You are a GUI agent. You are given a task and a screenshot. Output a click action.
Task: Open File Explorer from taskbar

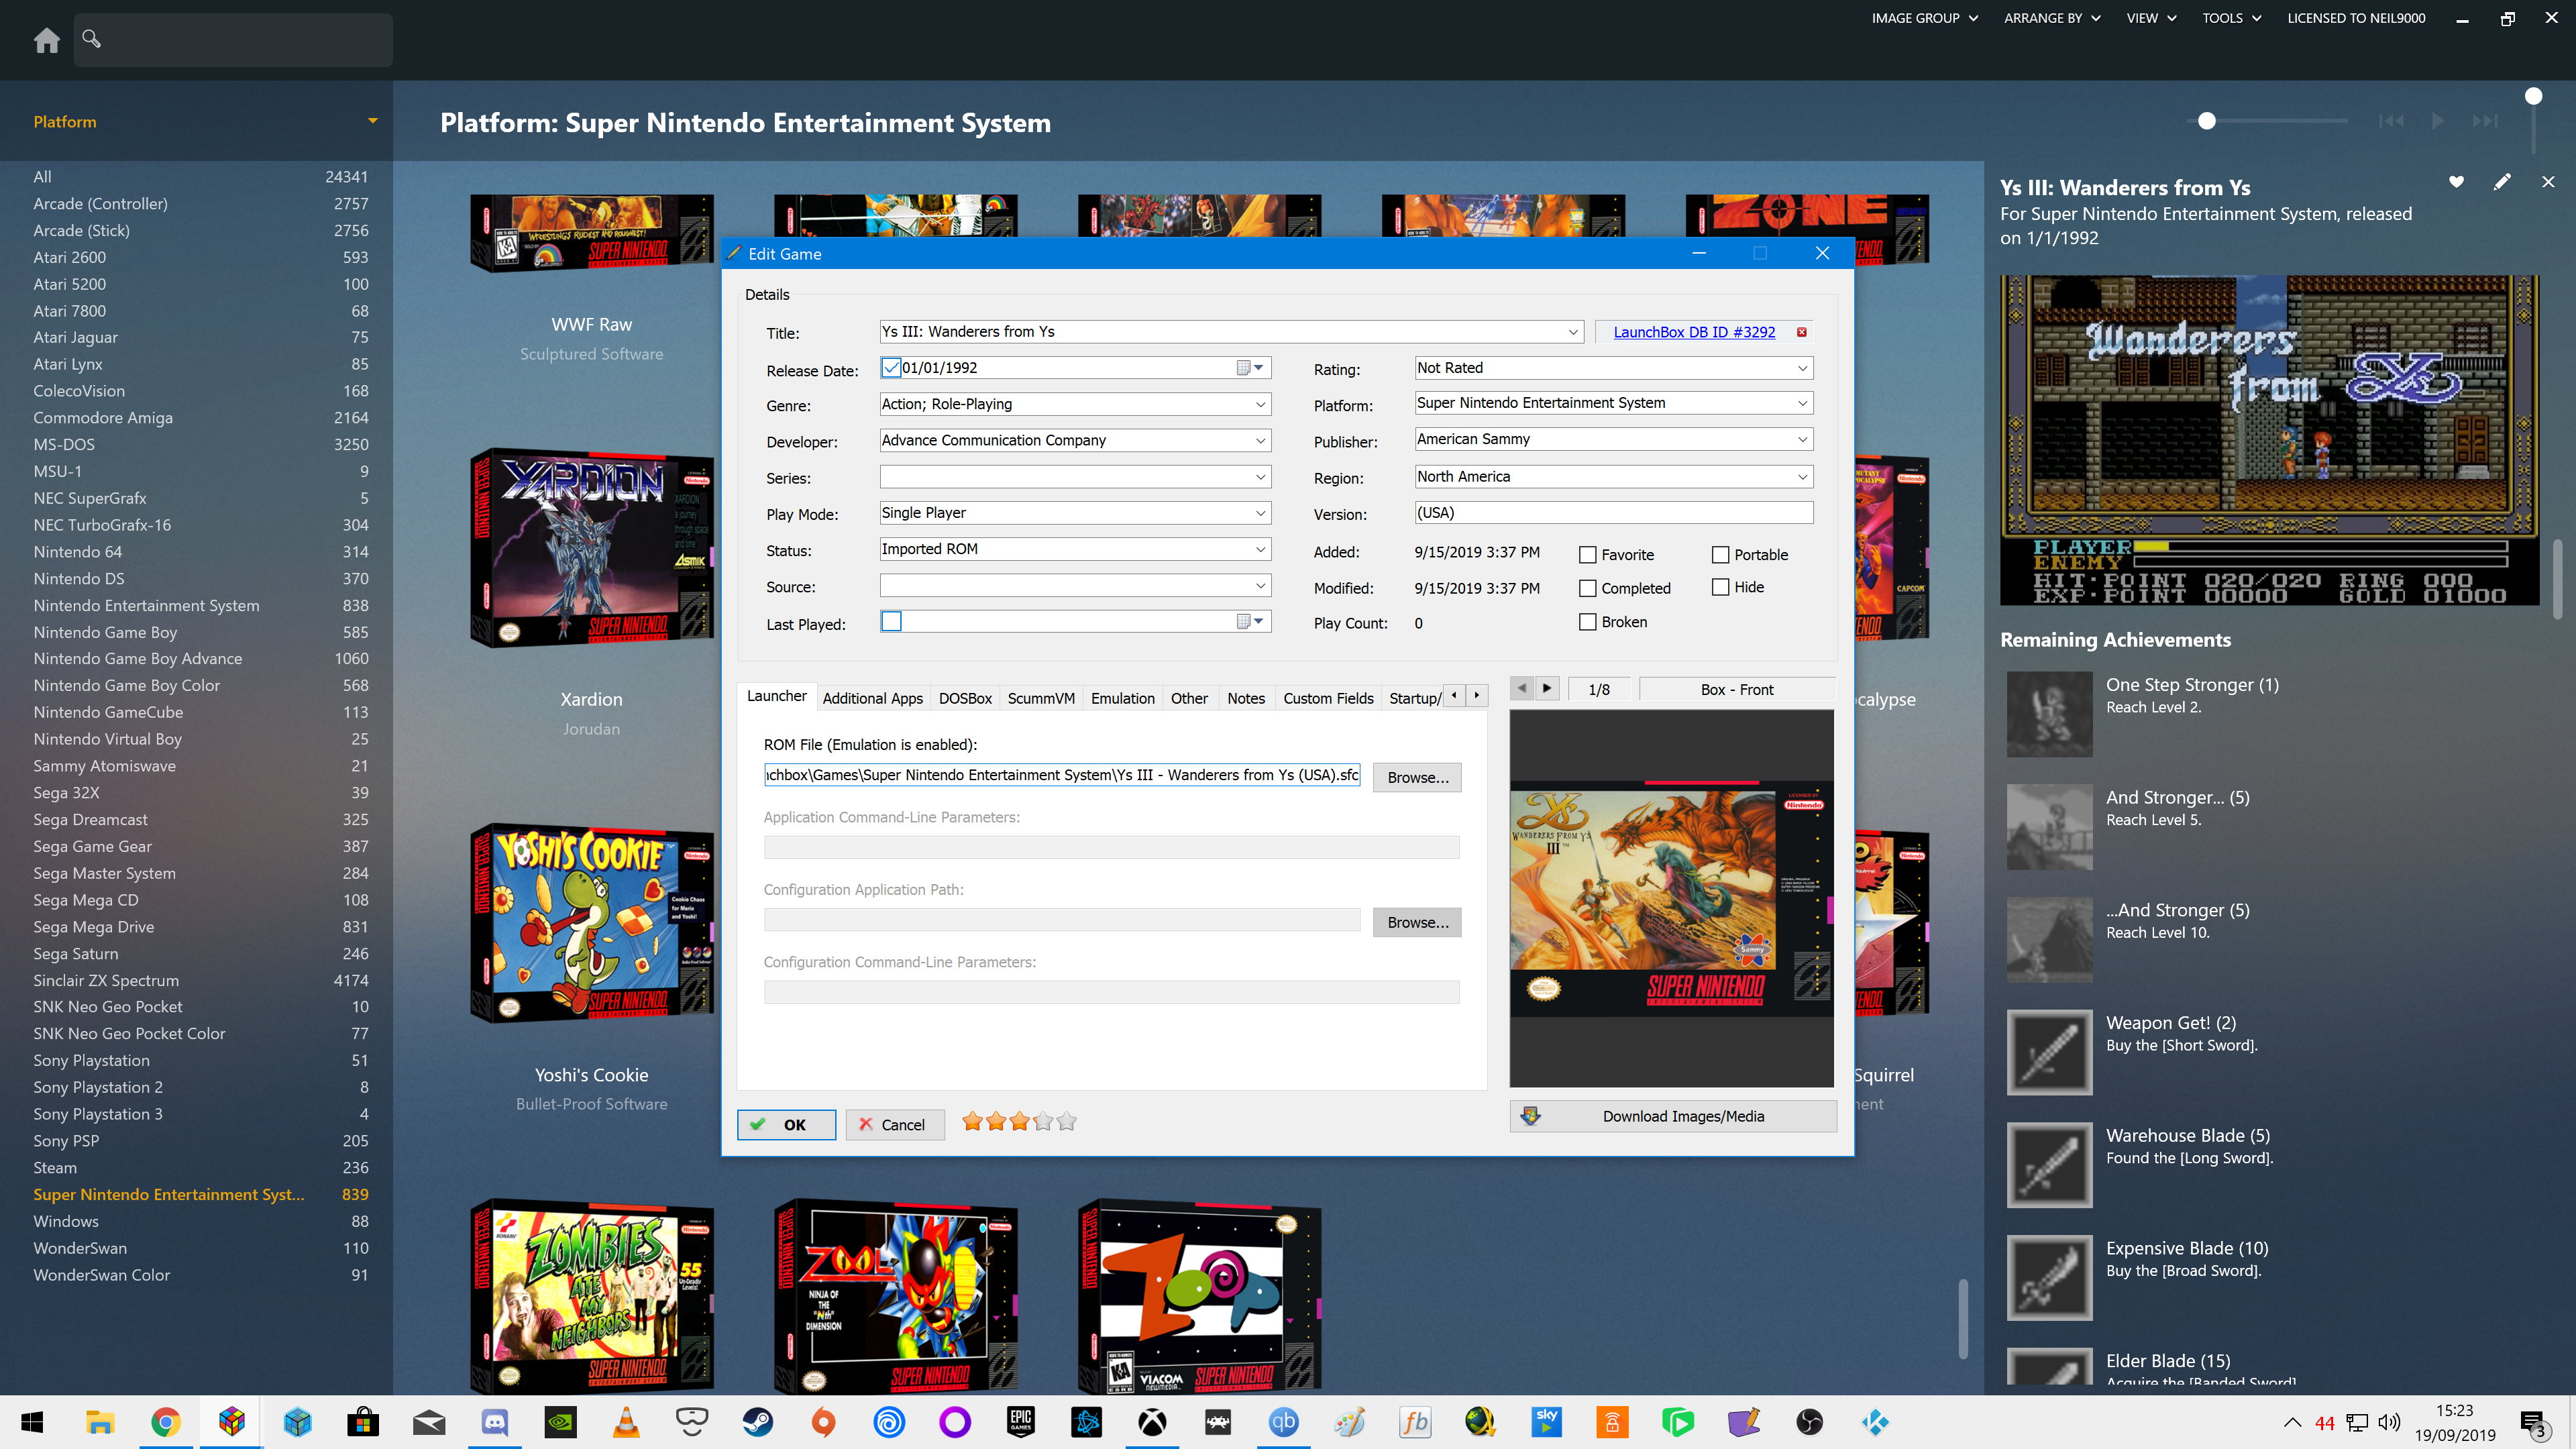(x=100, y=1422)
